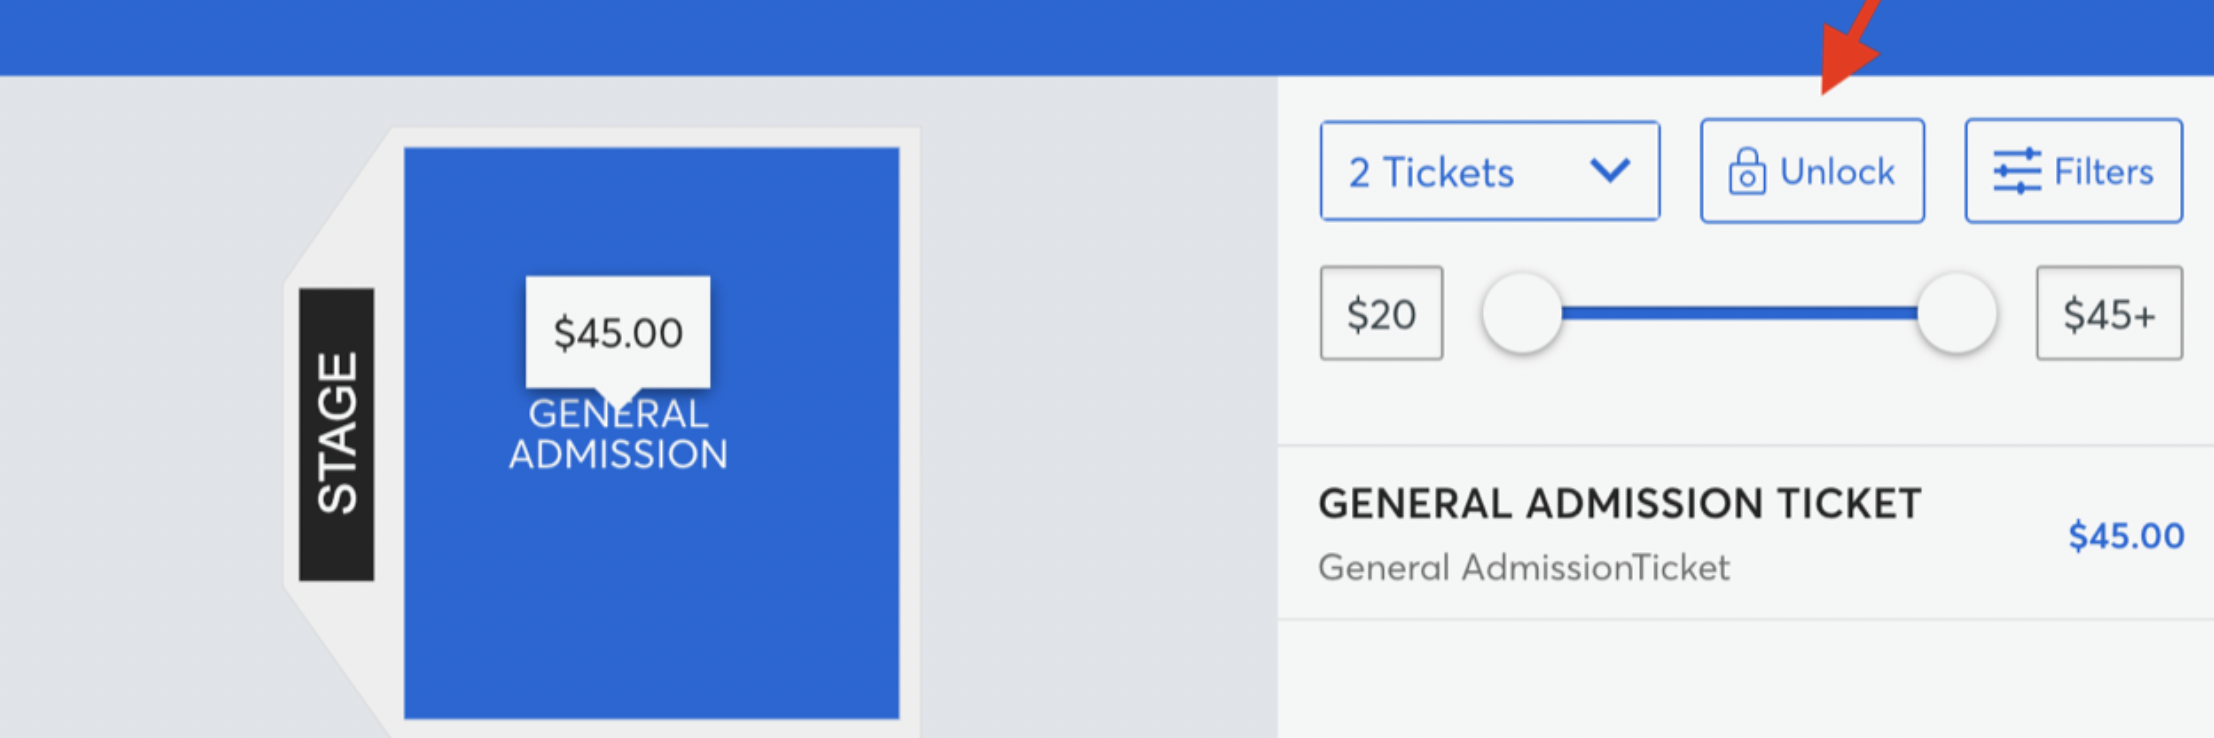Click the maximum price slider handle
Image resolution: width=2214 pixels, height=738 pixels.
click(x=1956, y=313)
